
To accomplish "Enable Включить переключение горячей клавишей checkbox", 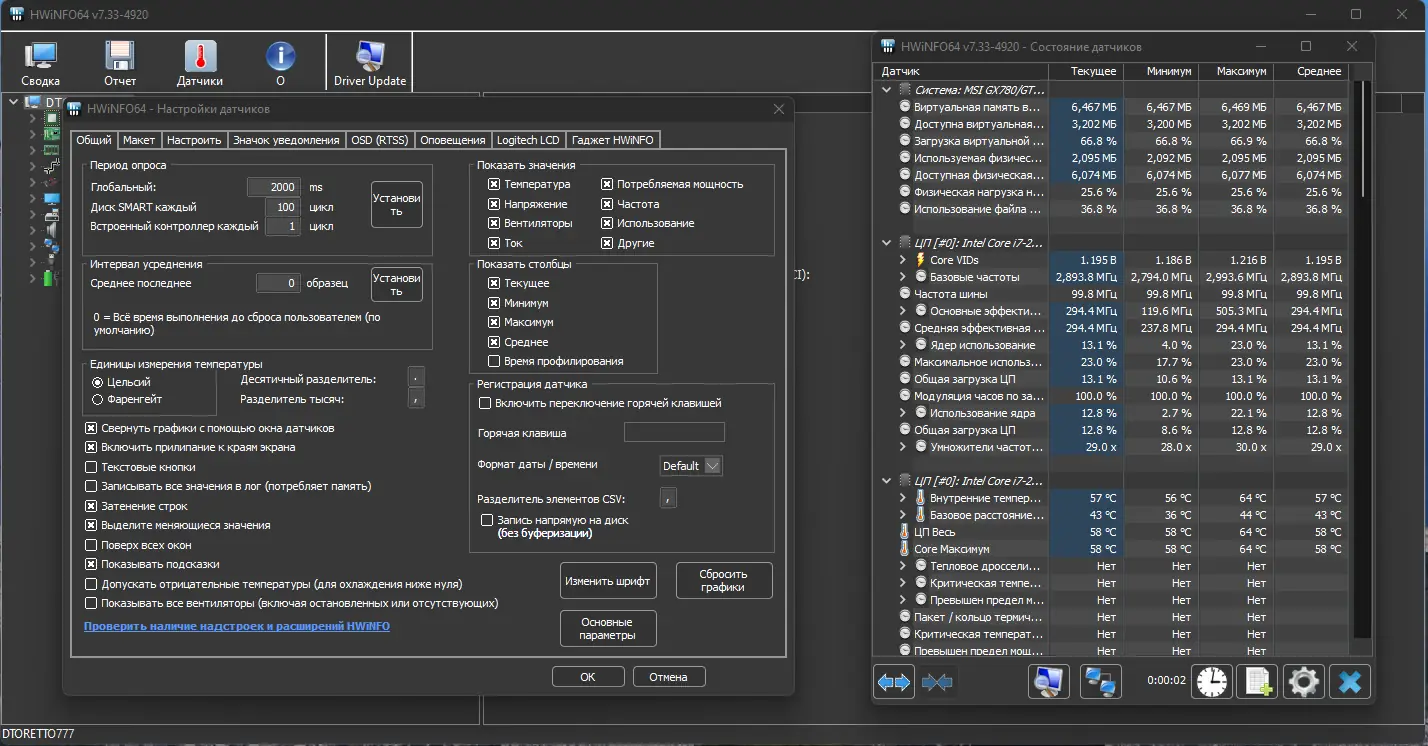I will click(485, 403).
